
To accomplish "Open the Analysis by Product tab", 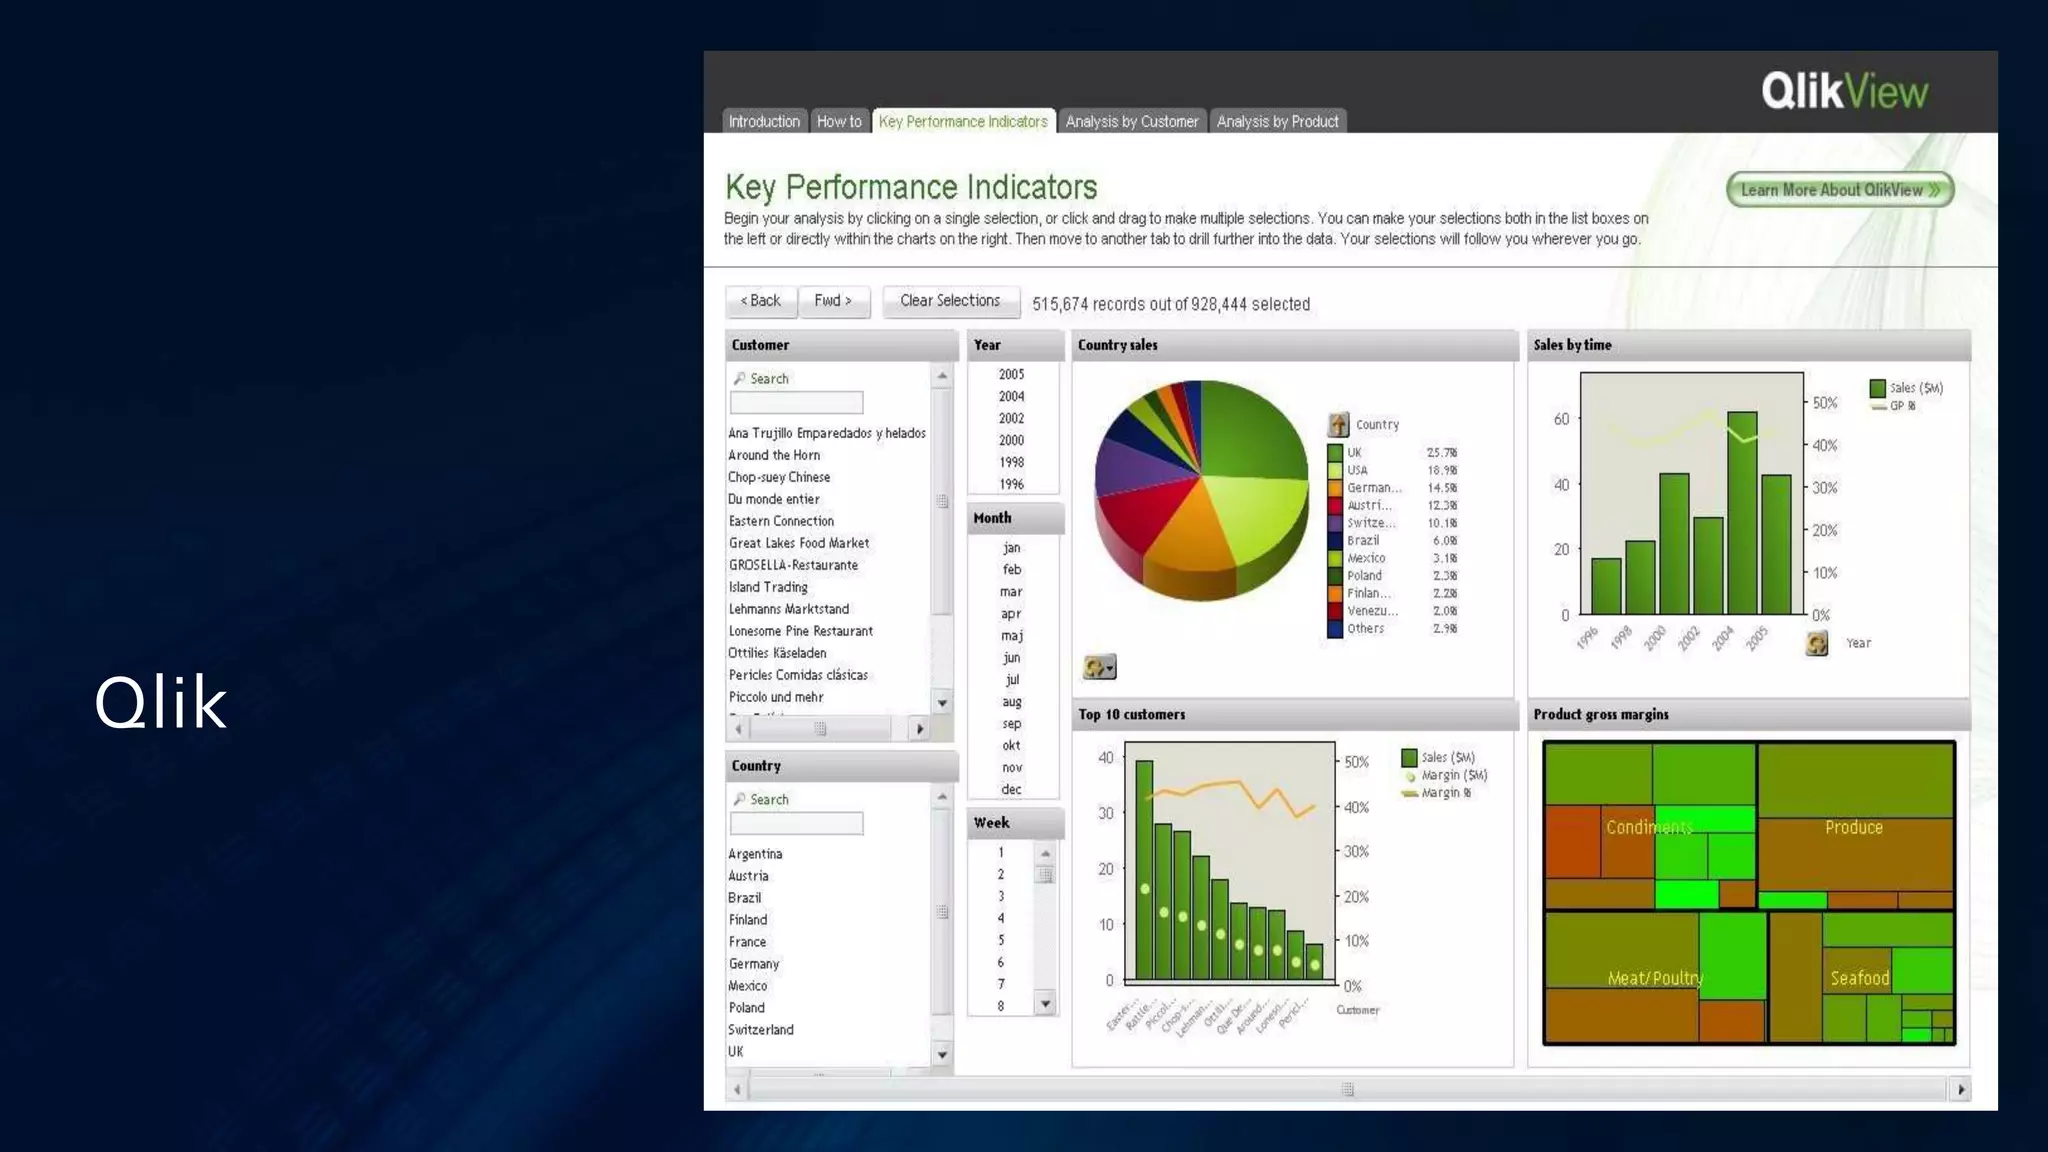I will coord(1277,121).
